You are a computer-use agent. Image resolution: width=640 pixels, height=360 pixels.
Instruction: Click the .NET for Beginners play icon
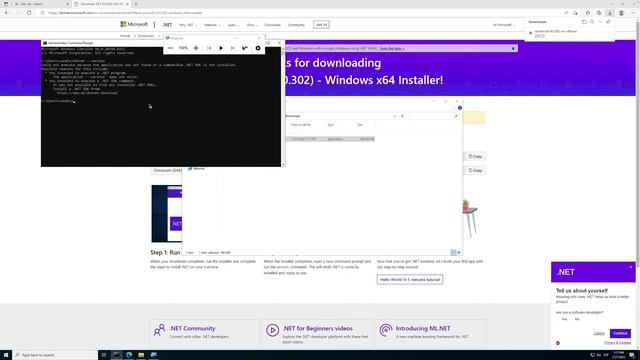pyautogui.click(x=272, y=329)
